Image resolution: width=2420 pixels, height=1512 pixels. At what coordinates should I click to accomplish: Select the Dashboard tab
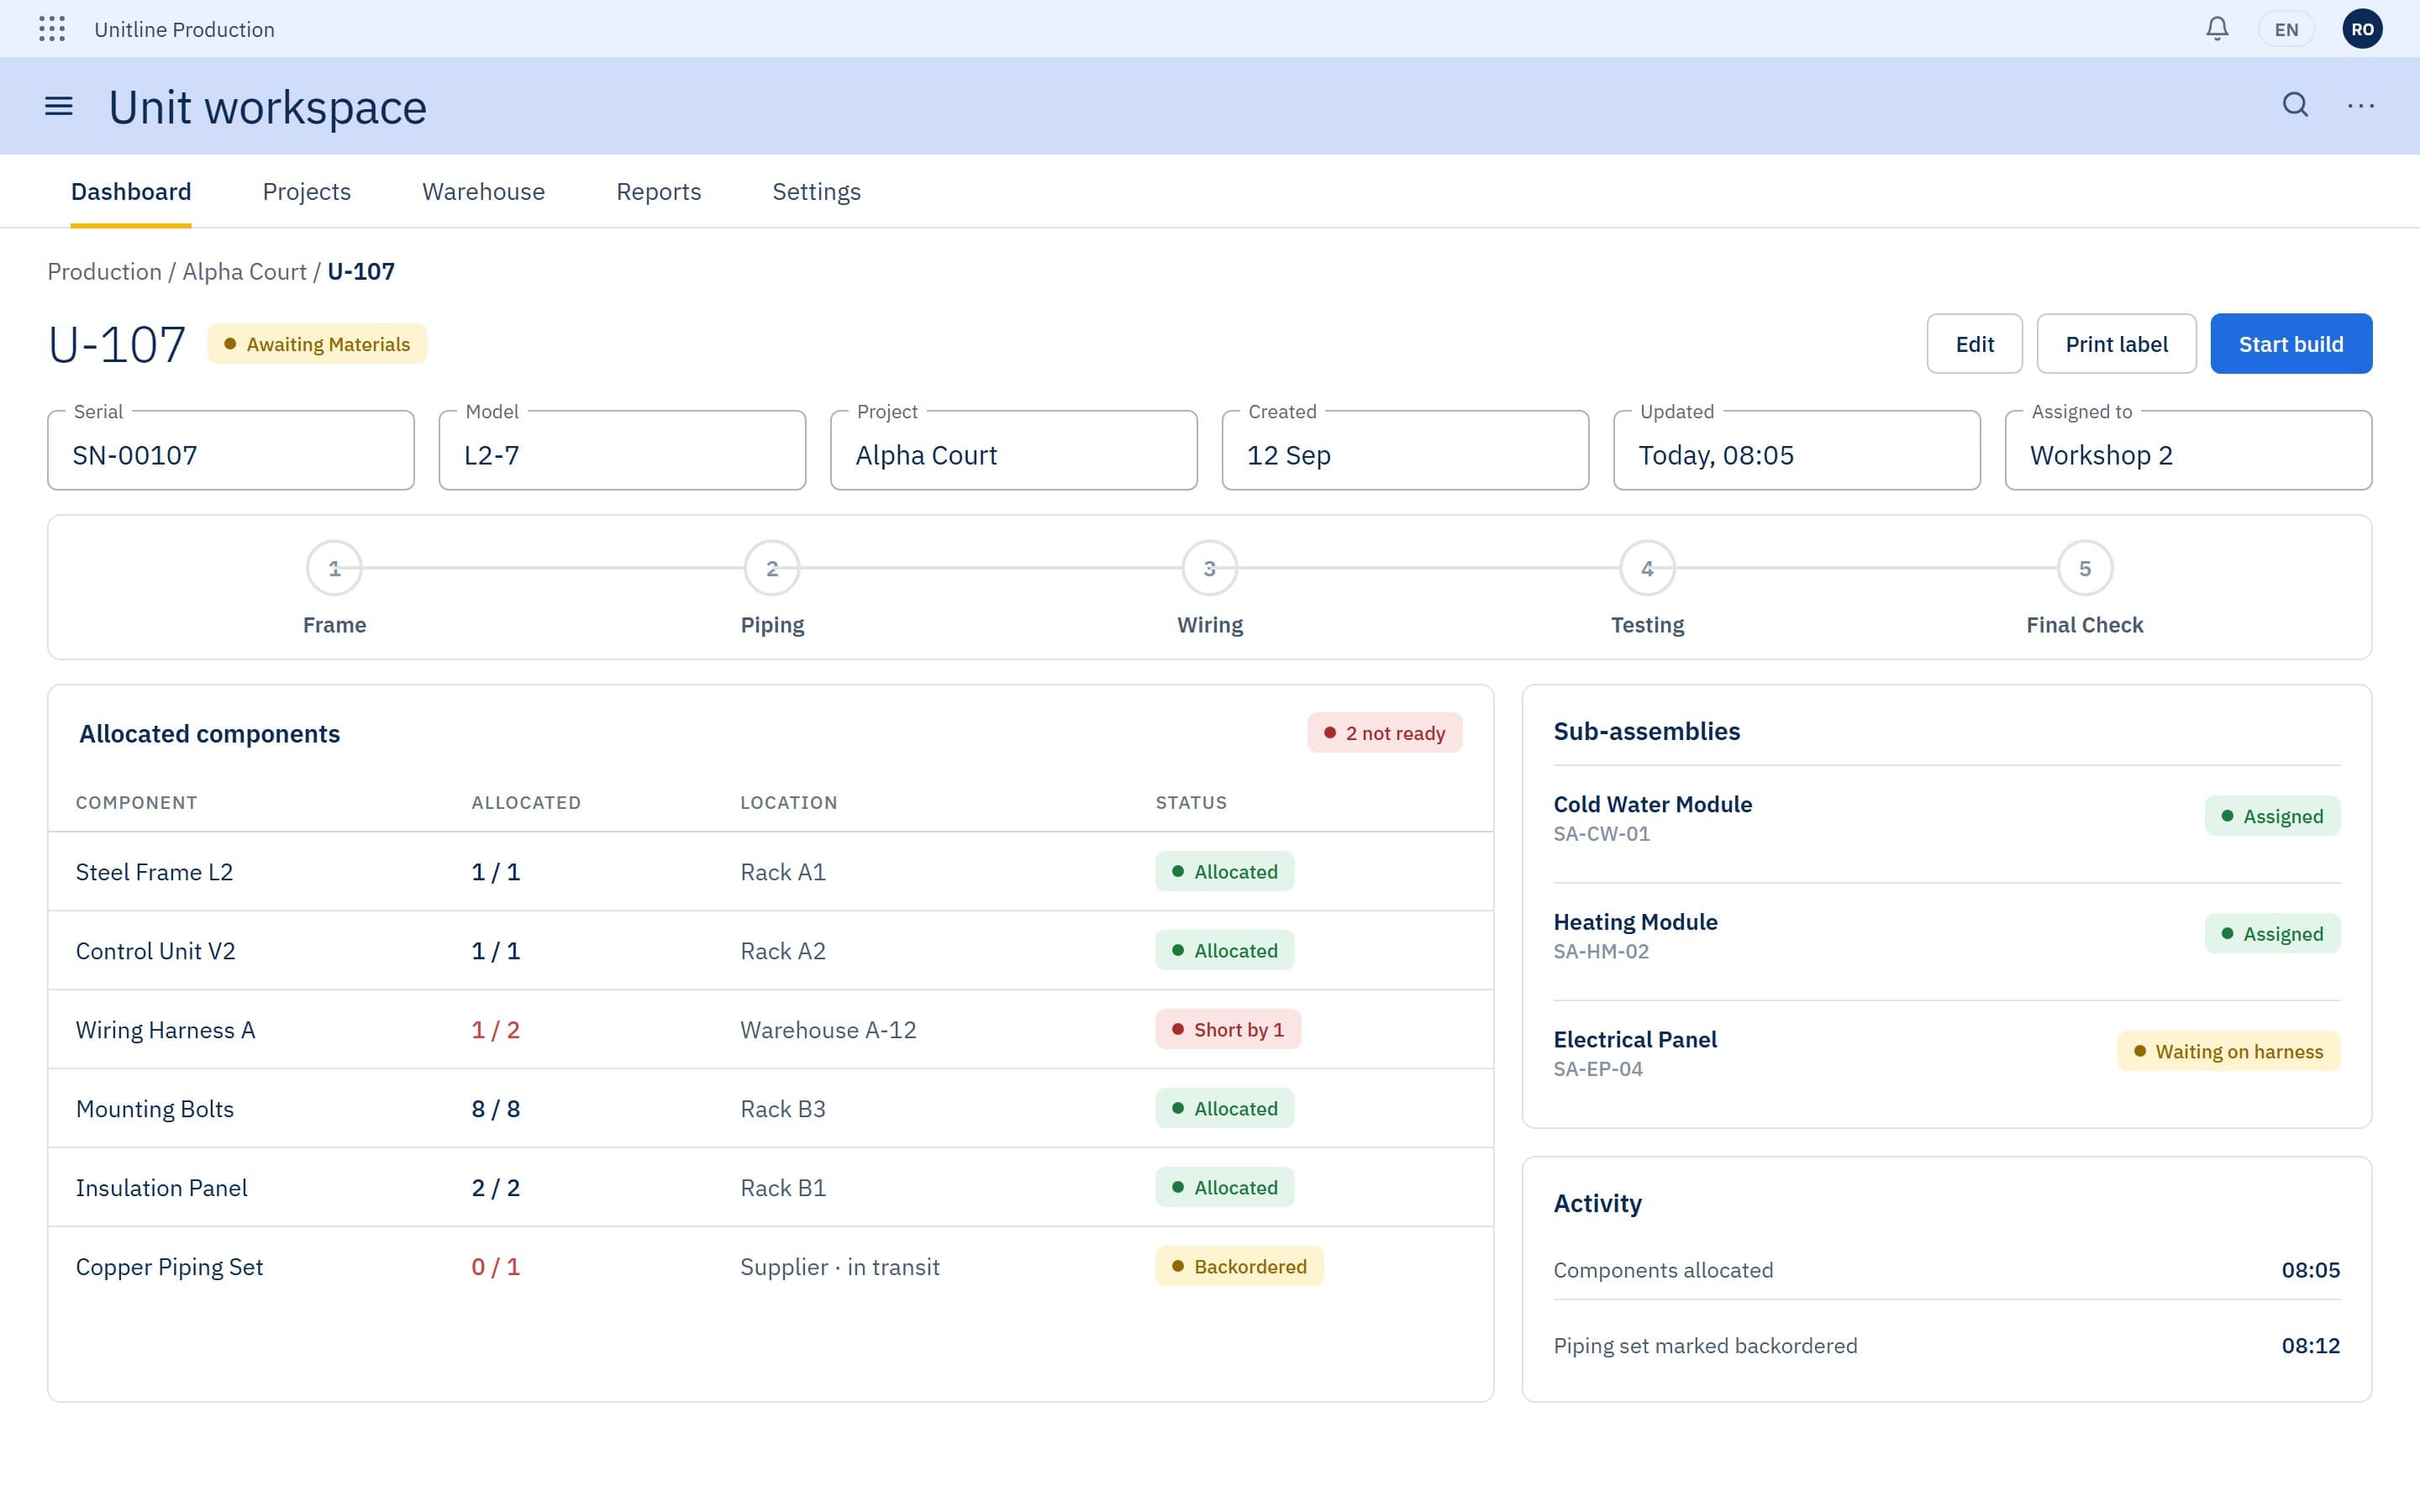(x=131, y=192)
